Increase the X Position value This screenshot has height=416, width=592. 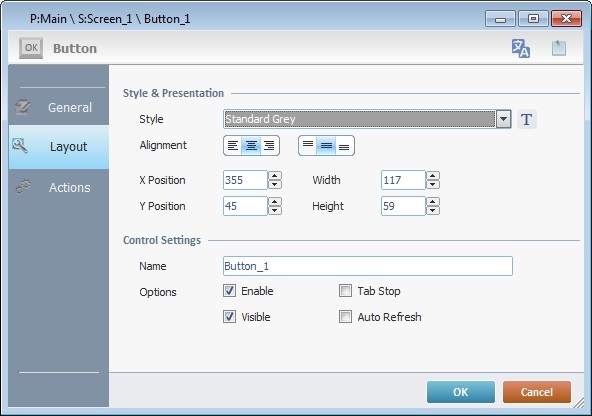coord(275,176)
